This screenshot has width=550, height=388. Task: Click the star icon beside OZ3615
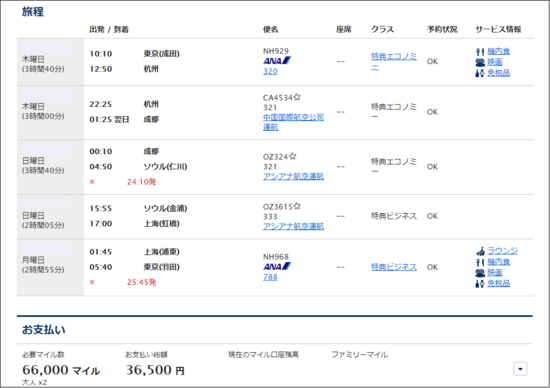tap(297, 206)
